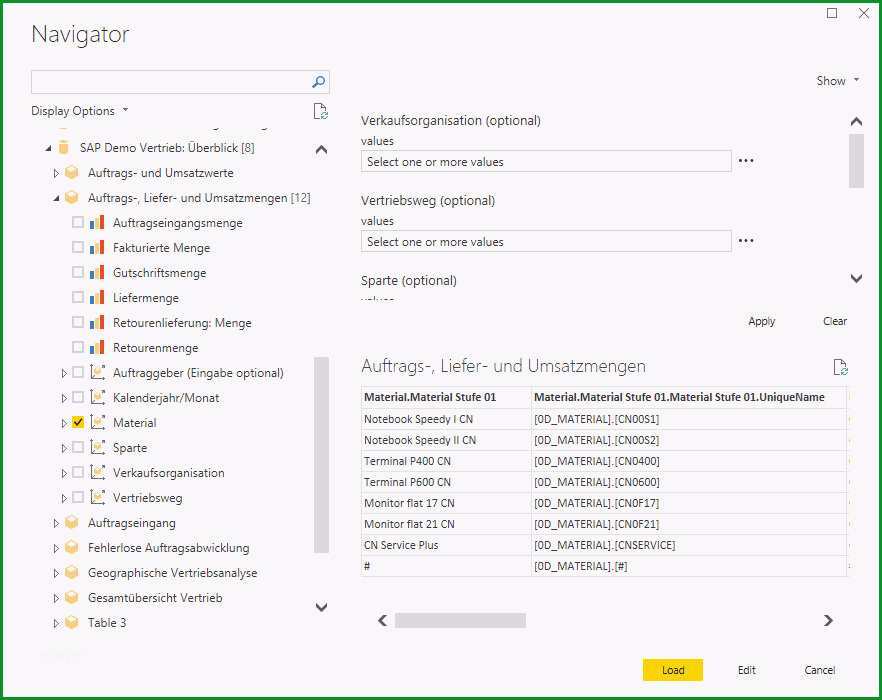This screenshot has height=700, width=882.
Task: Check the Kalenderjahr/Monat checkbox
Action: coord(78,397)
